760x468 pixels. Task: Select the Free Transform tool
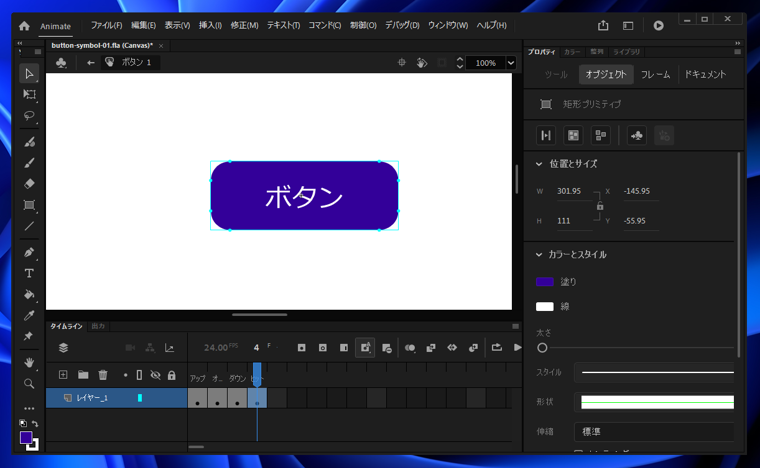click(x=29, y=94)
